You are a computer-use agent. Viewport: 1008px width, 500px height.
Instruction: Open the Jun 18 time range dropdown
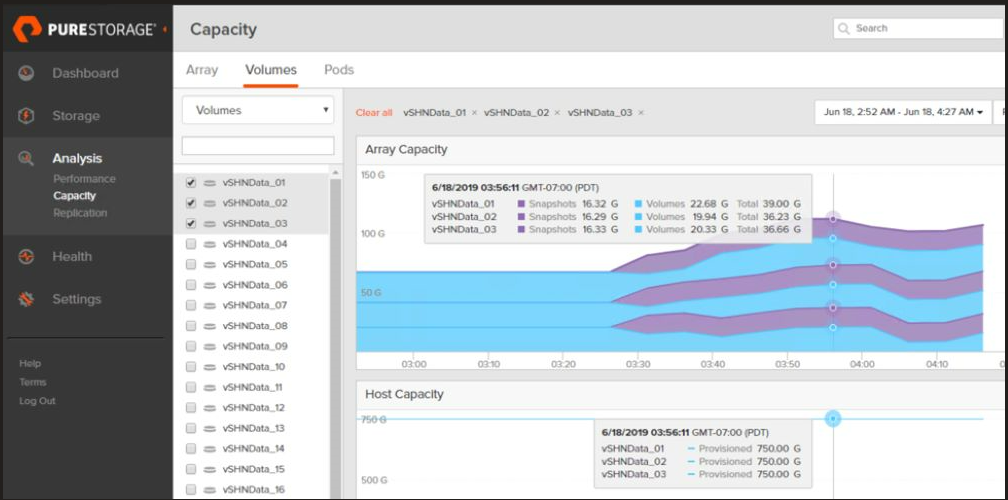(x=903, y=112)
